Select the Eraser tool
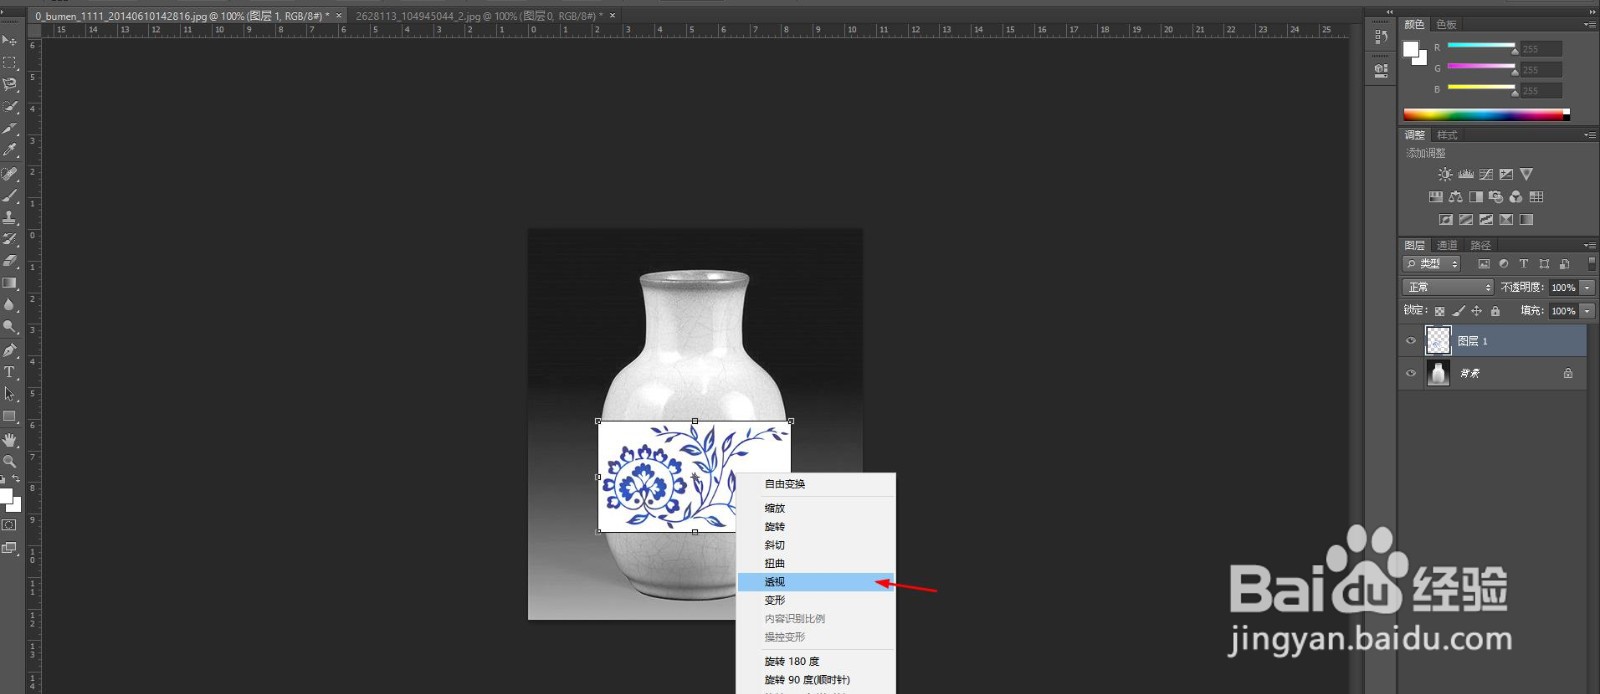 10,261
